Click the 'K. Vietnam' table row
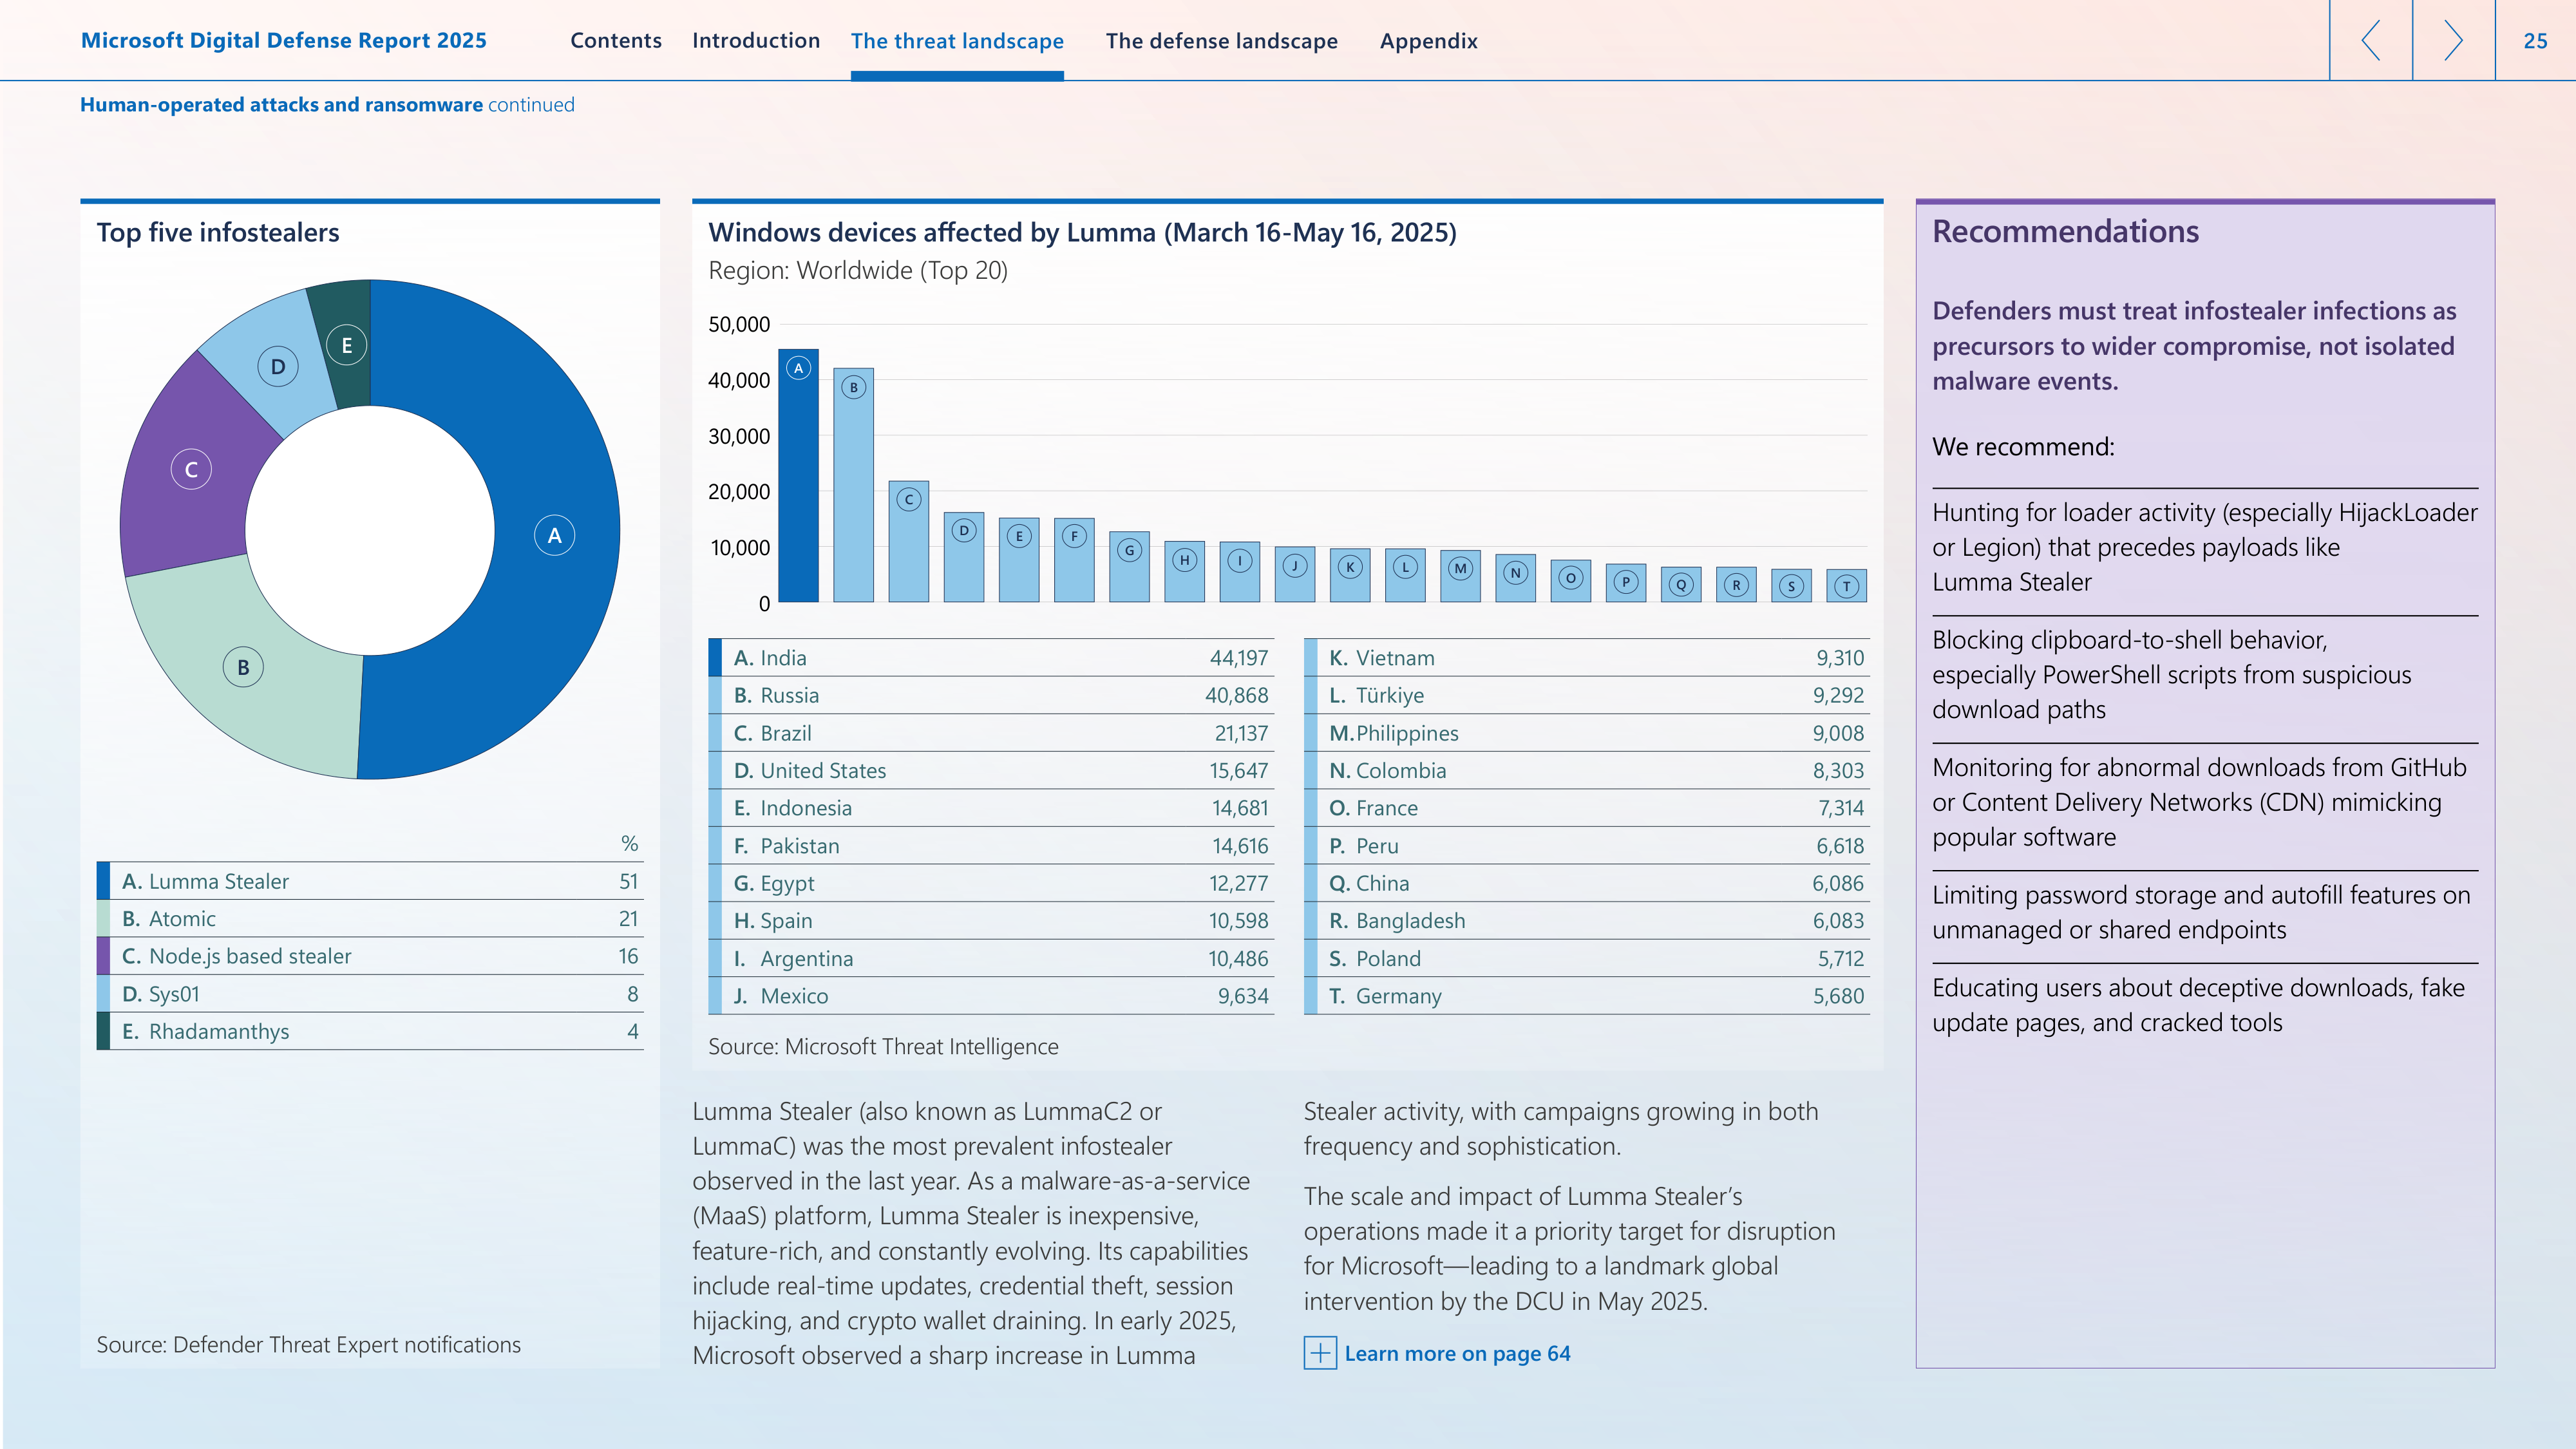2576x1449 pixels. click(x=1587, y=658)
